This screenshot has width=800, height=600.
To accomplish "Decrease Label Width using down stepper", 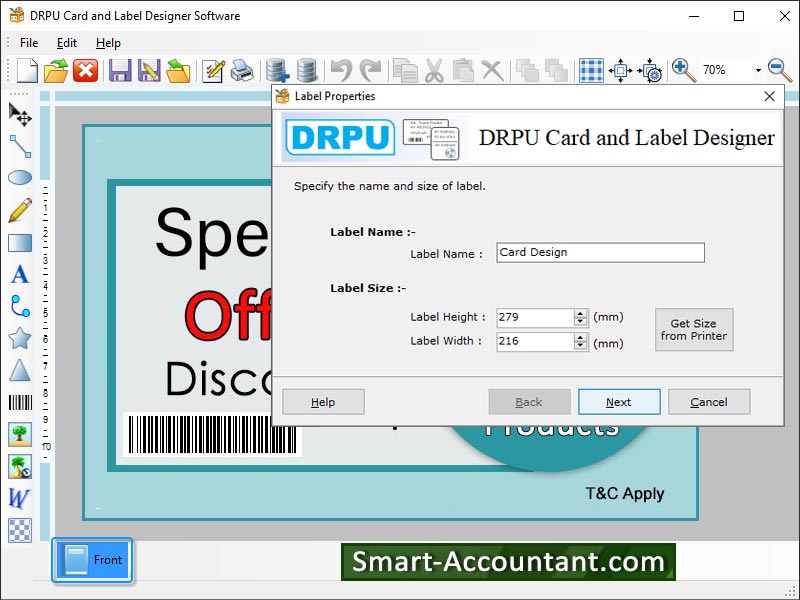I will (578, 346).
